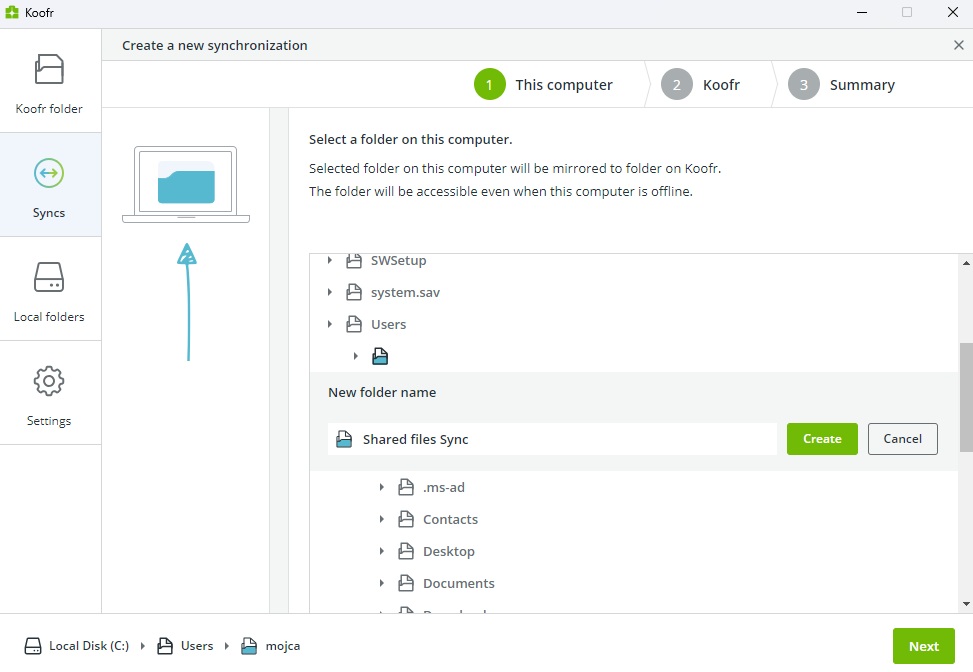Click the Contacts folder icon

406,519
